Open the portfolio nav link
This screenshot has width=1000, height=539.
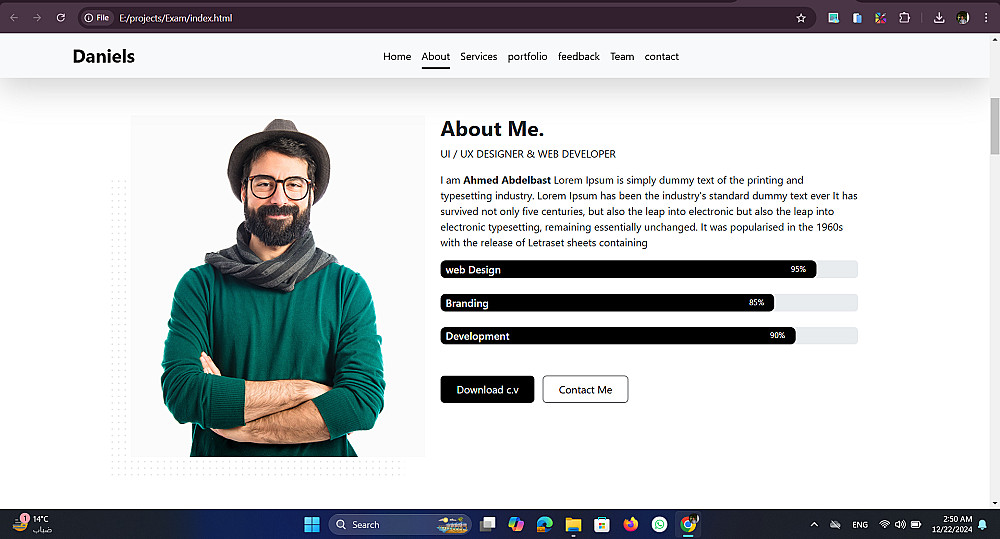tap(527, 56)
